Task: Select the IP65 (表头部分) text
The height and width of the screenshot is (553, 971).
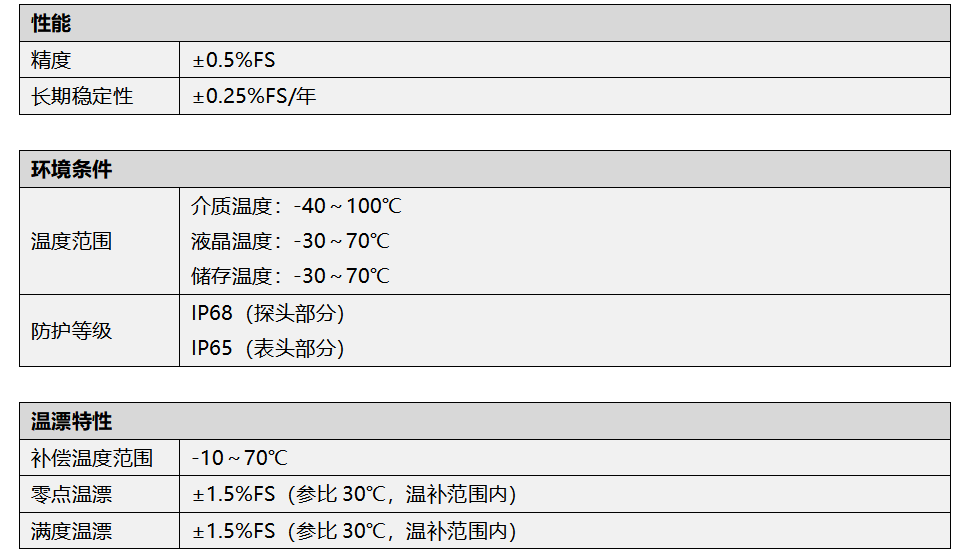Action: tap(268, 348)
